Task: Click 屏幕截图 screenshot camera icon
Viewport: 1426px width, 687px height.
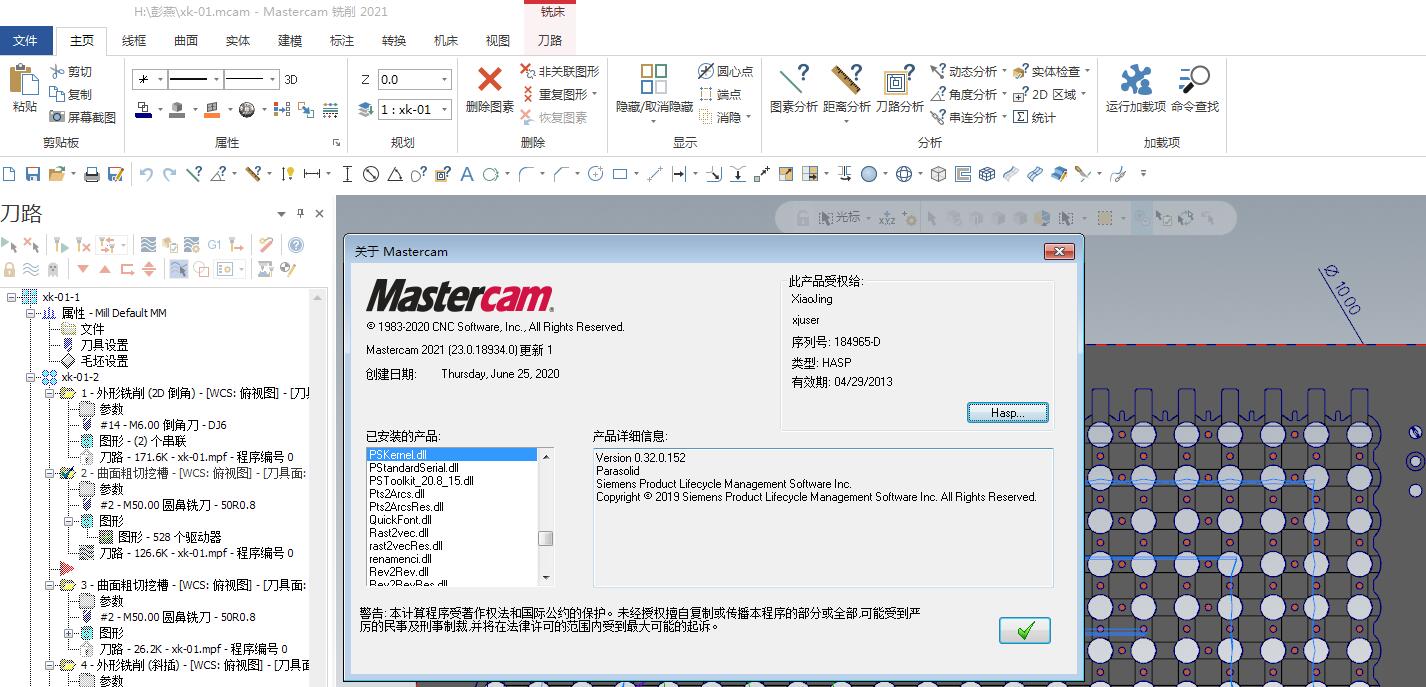Action: pyautogui.click(x=57, y=117)
